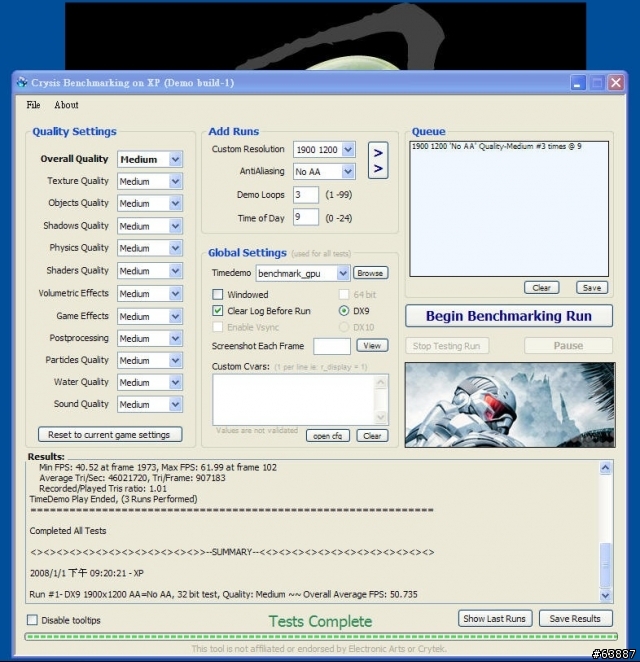Click the 'Completed All Tests' line
The height and width of the screenshot is (662, 640).
(68, 531)
